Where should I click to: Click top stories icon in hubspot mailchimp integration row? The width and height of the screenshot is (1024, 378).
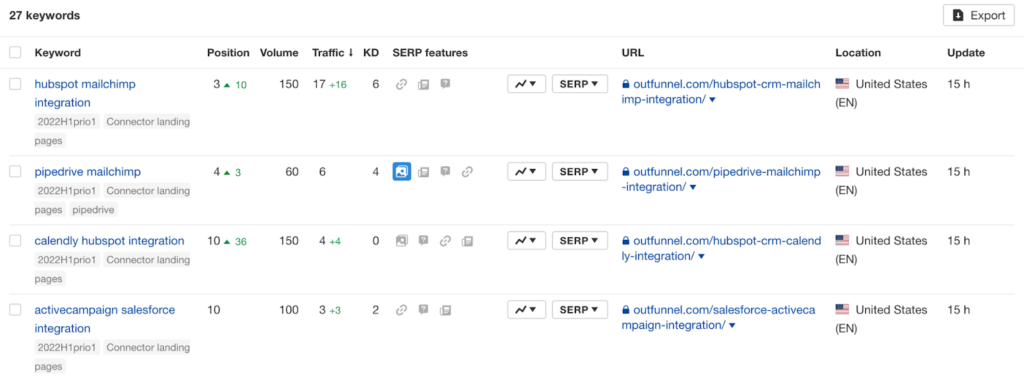point(423,84)
